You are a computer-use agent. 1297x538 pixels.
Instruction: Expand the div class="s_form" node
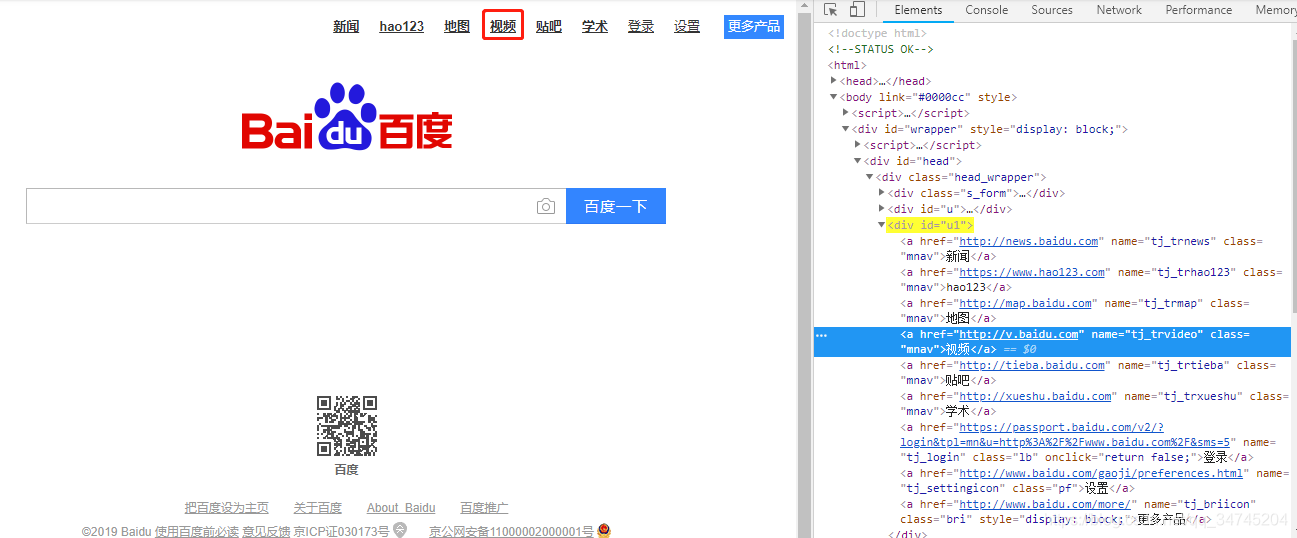point(882,193)
